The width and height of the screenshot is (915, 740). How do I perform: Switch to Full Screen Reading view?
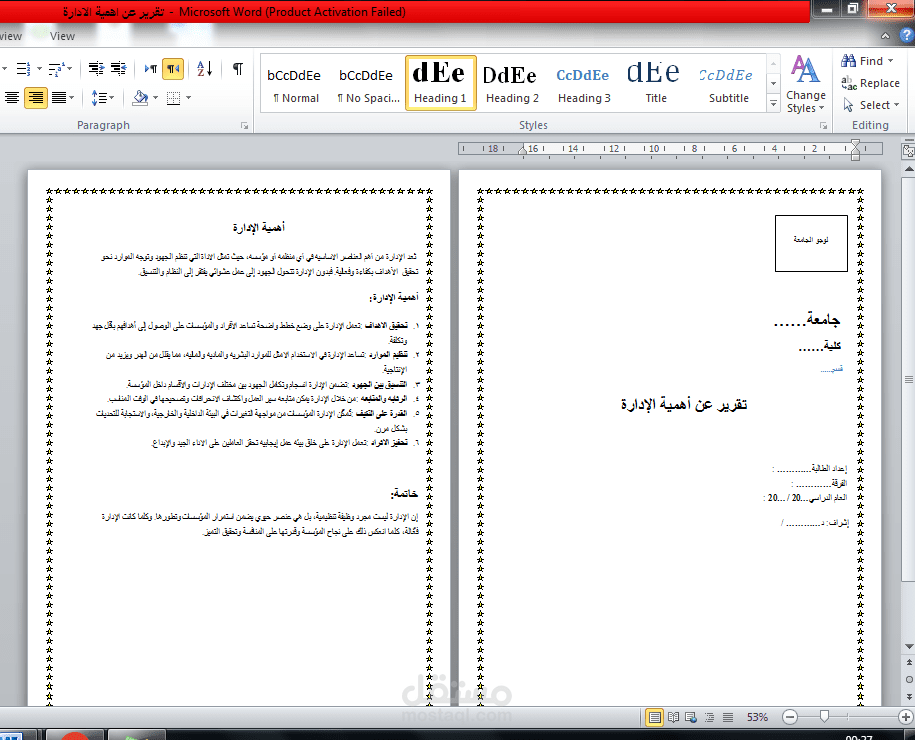click(673, 717)
